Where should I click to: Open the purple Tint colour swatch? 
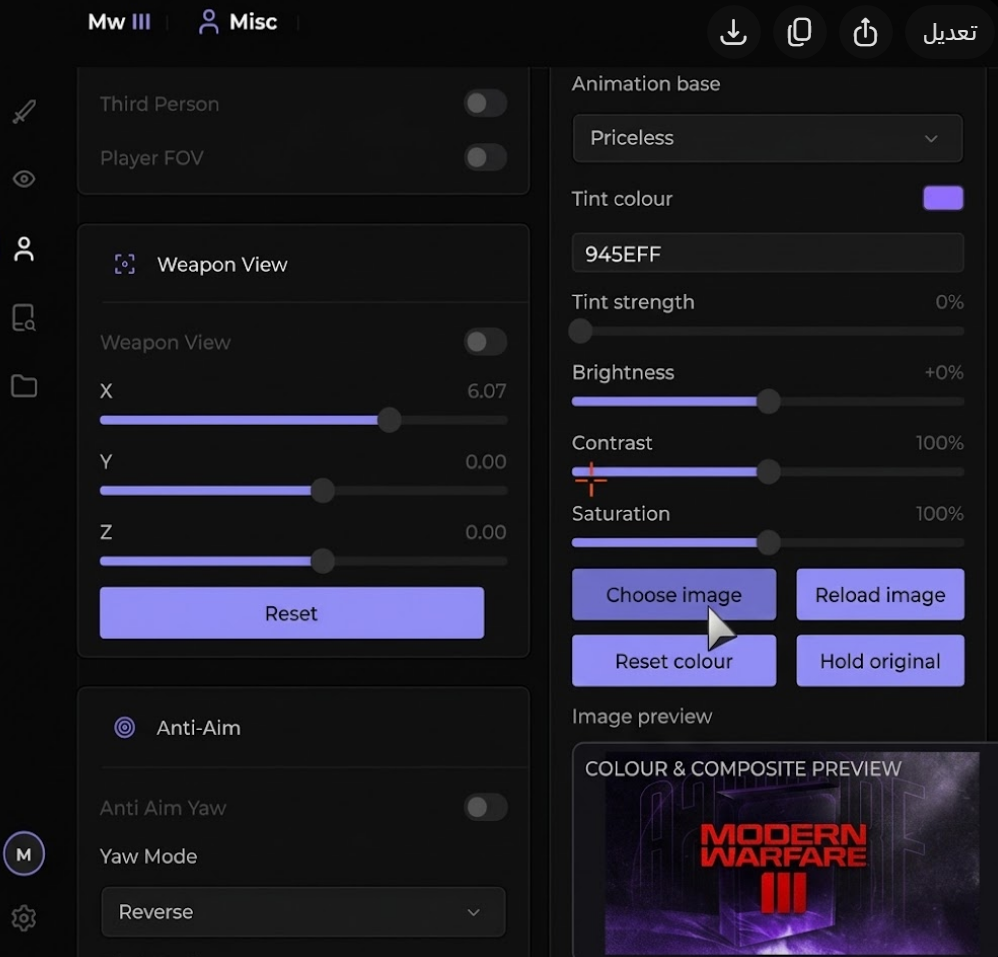(x=943, y=198)
